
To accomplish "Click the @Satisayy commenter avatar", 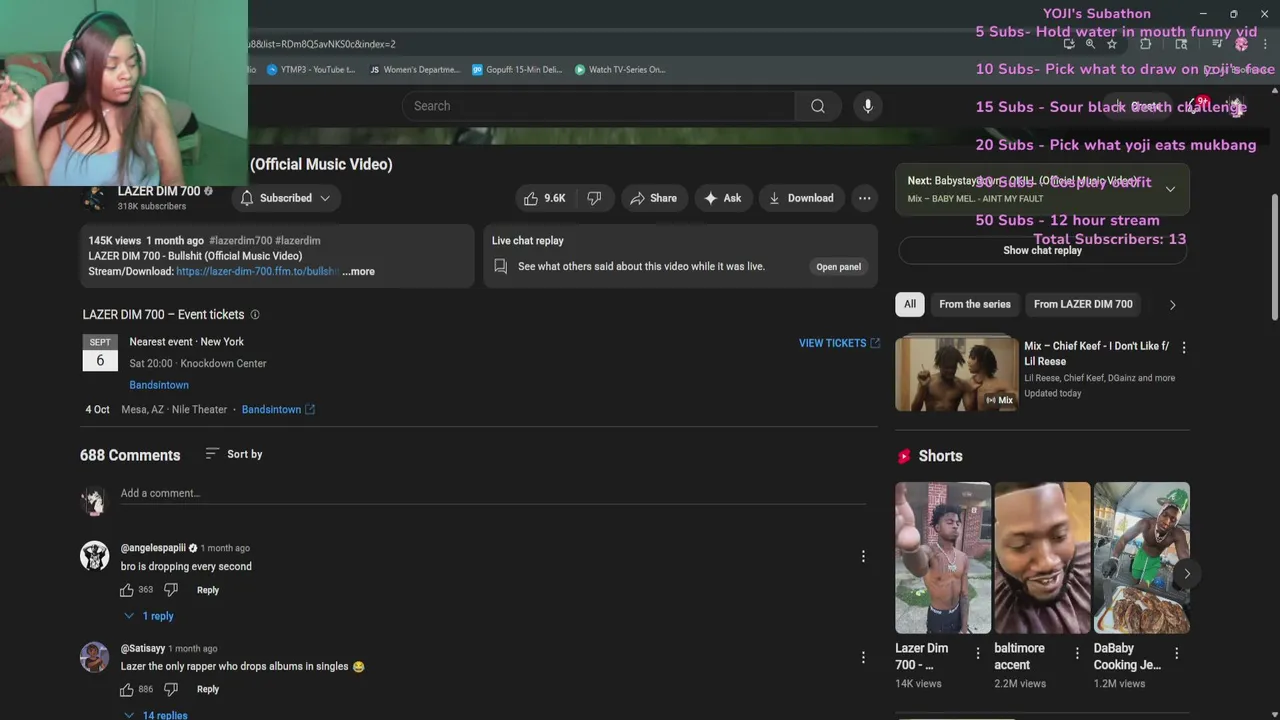I will coord(95,657).
